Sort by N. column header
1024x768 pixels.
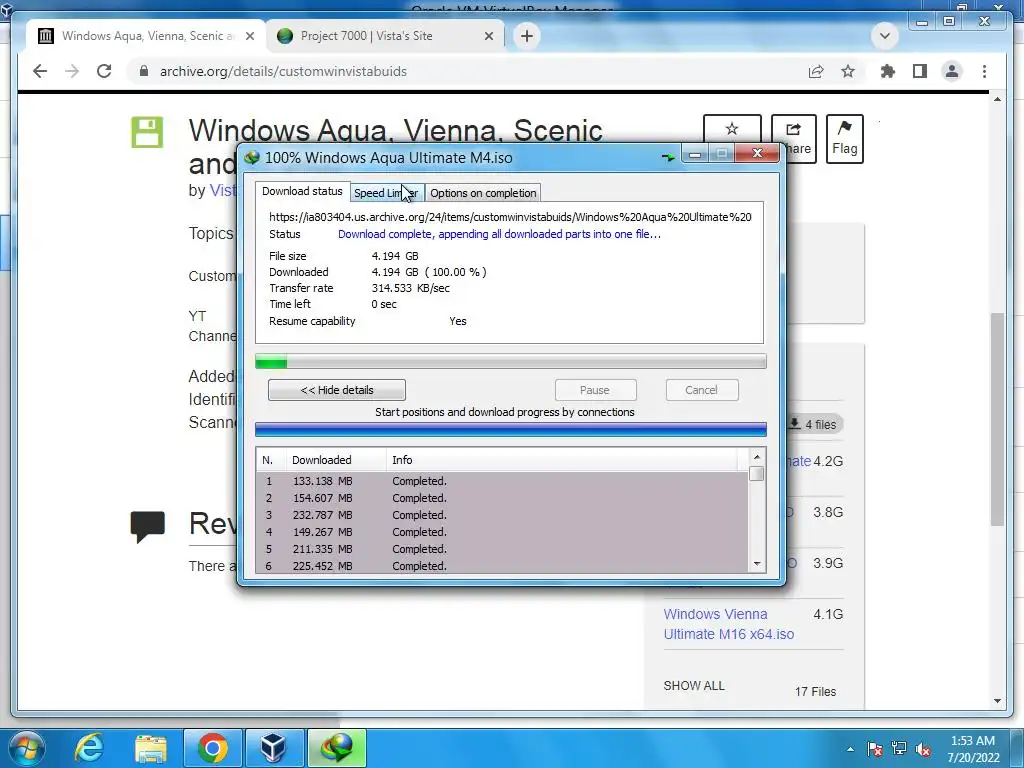tap(271, 460)
